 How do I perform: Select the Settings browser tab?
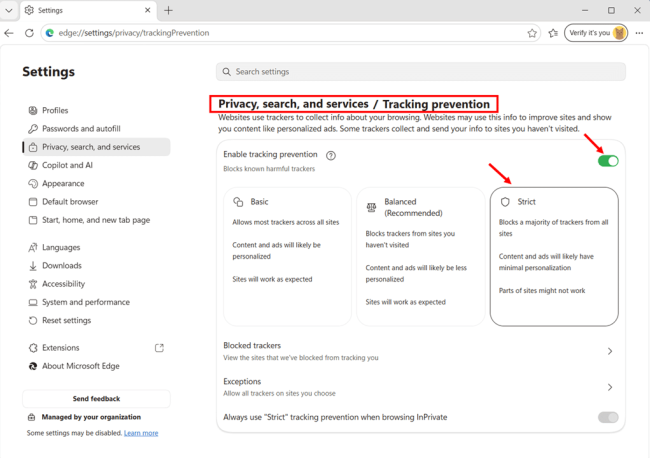88,10
